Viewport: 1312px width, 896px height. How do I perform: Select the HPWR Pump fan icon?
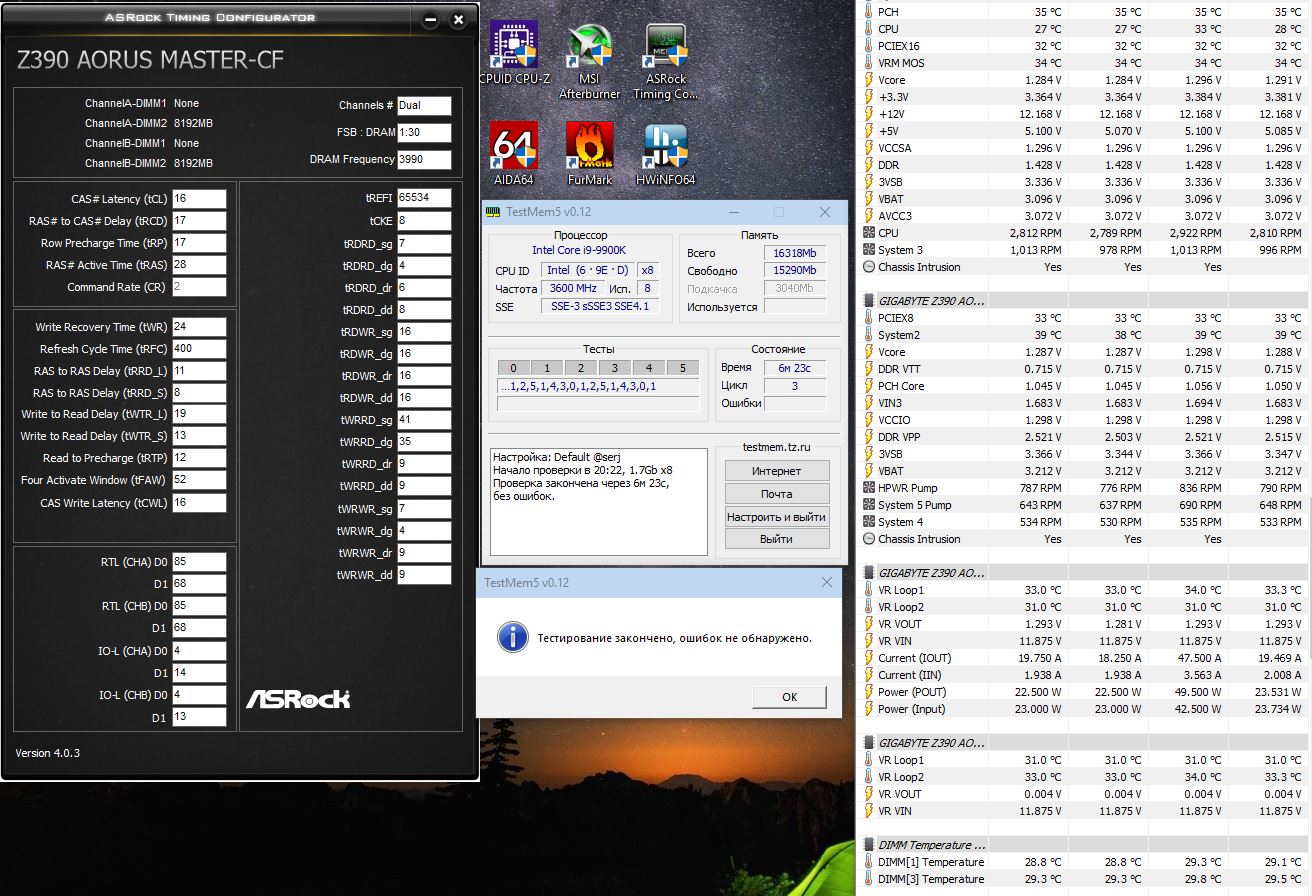pos(868,488)
